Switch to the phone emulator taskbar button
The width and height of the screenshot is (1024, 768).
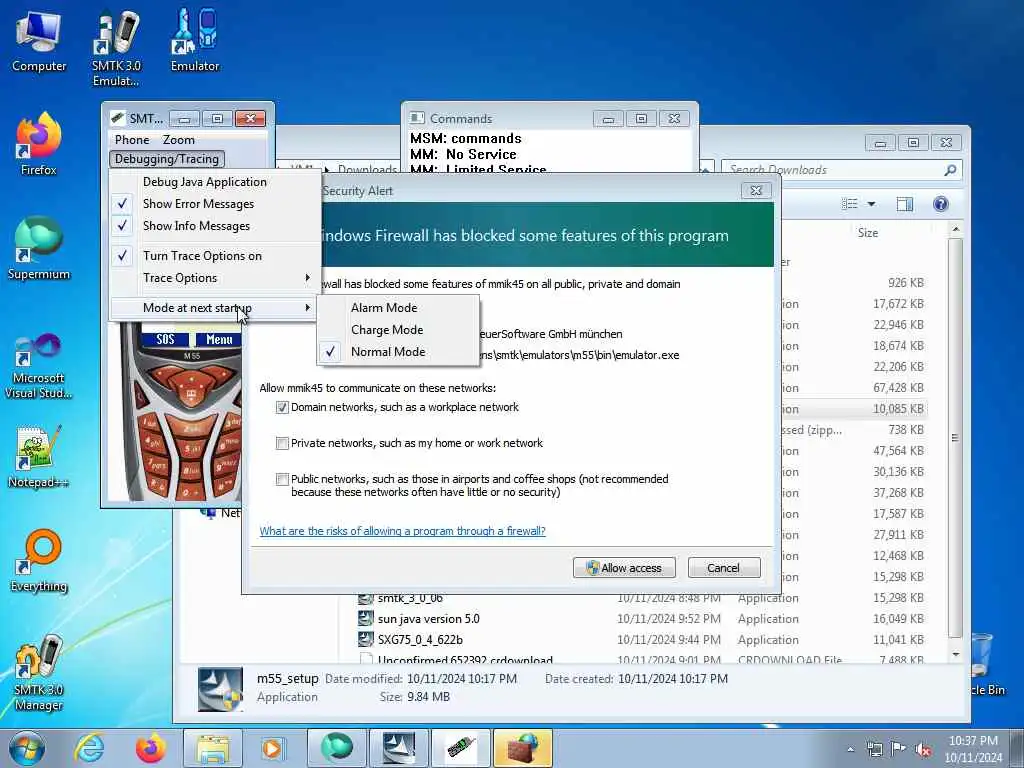point(460,748)
